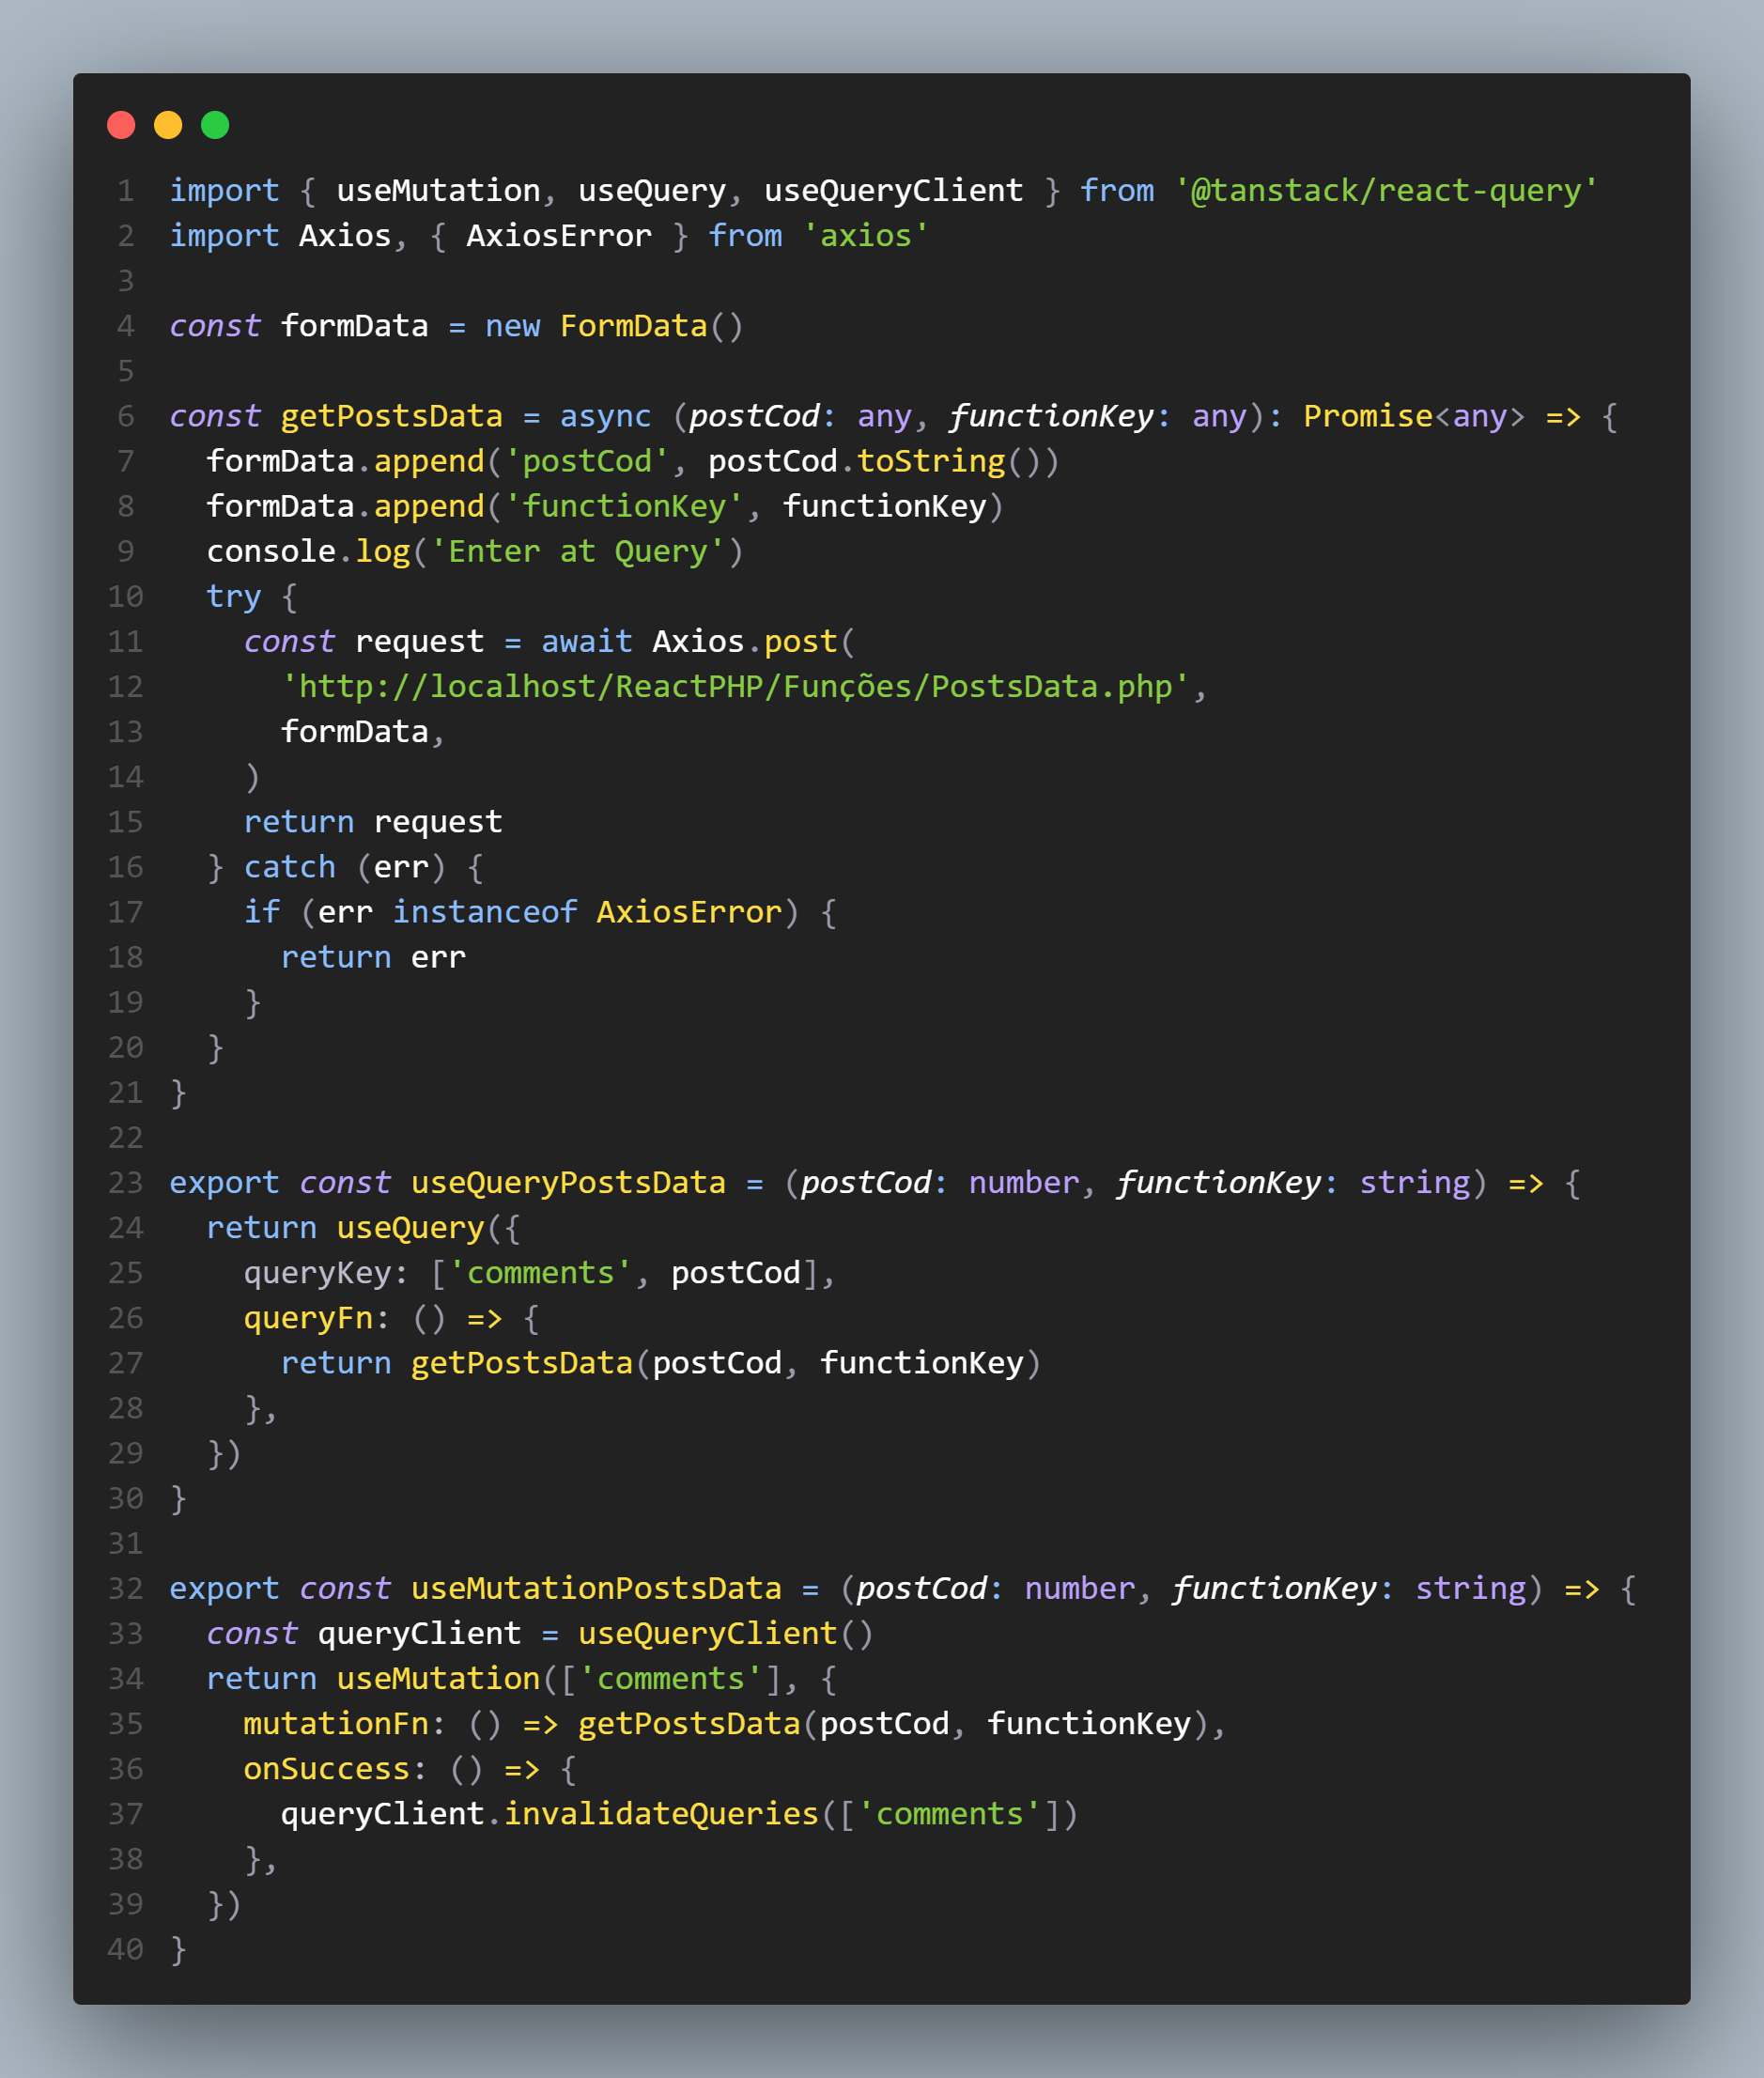Click the 'queryKey' property on line 25
The width and height of the screenshot is (1764, 2078).
pos(318,1272)
